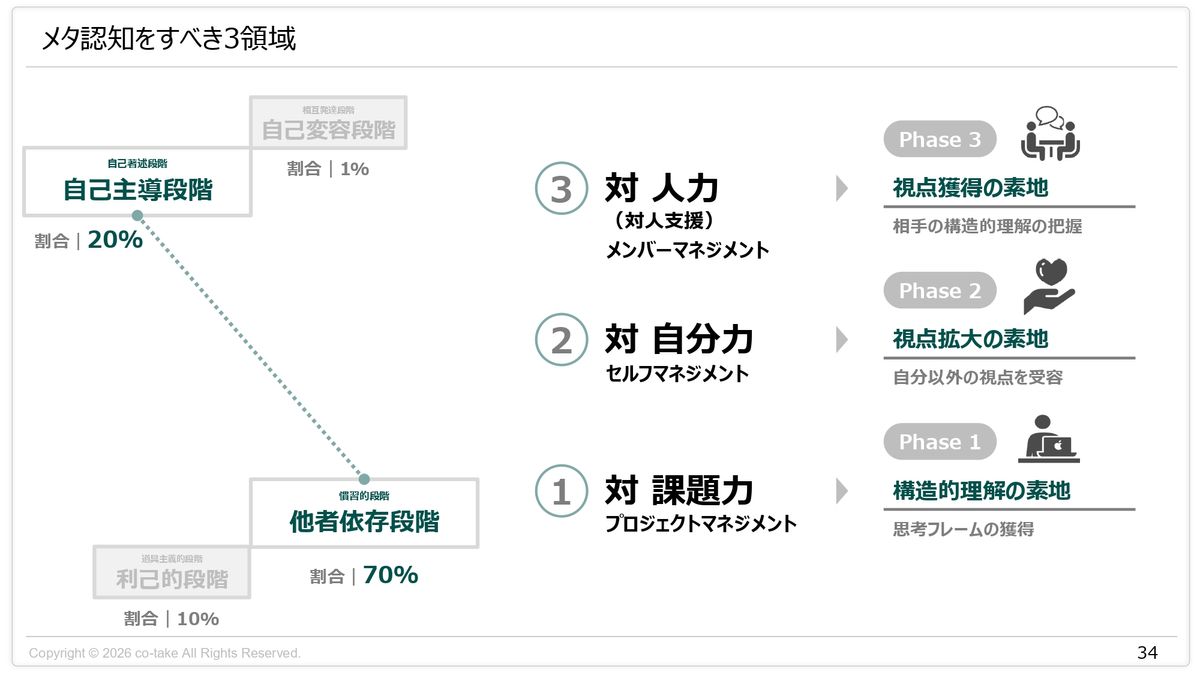This screenshot has width=1200, height=675.
Task: Click the faded 利己的段階 box
Action: [171, 572]
